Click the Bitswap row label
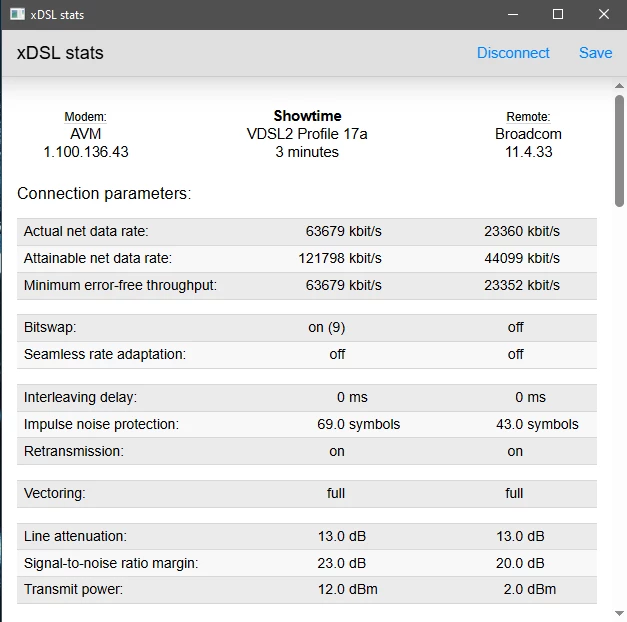The image size is (627, 622). point(50,327)
